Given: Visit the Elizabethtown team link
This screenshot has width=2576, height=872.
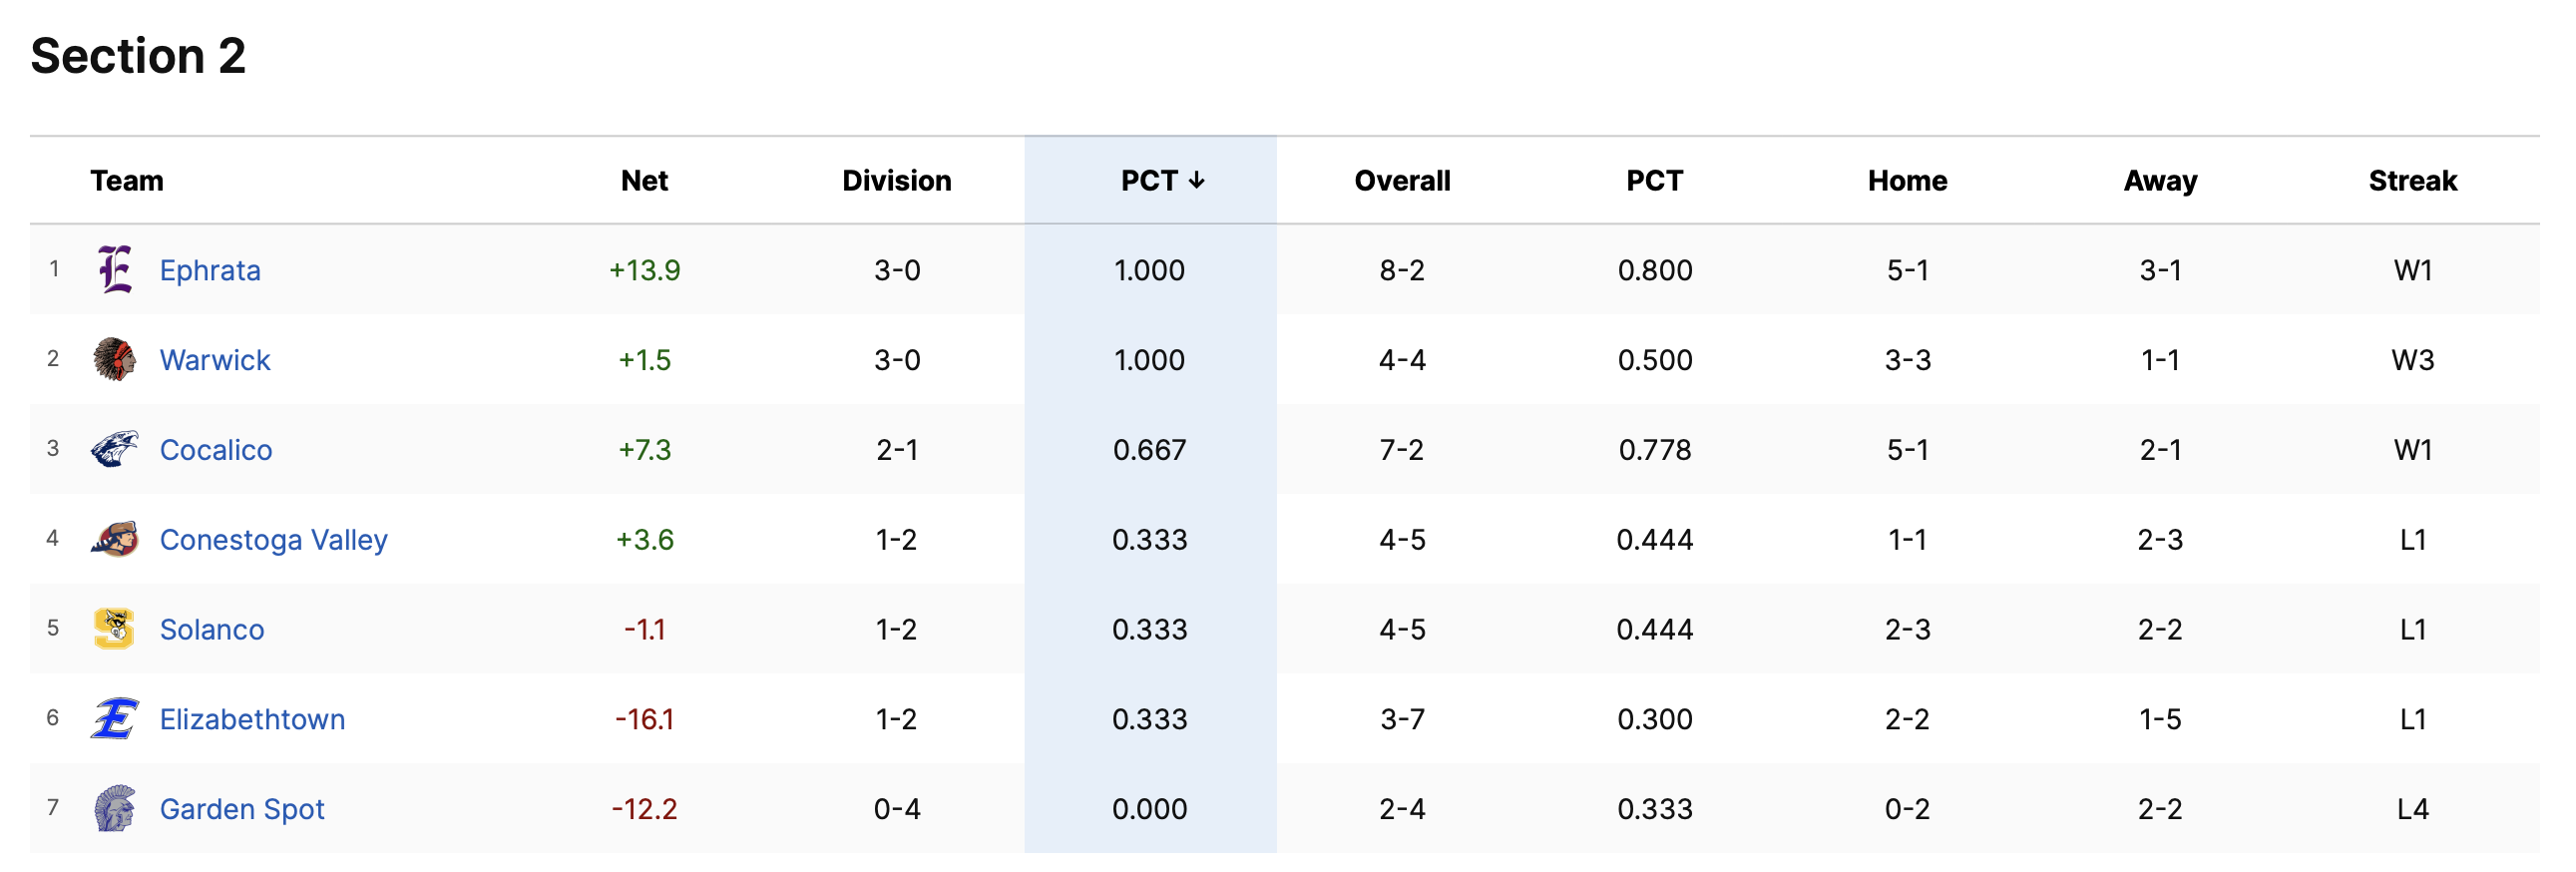Looking at the screenshot, I should click(x=252, y=719).
